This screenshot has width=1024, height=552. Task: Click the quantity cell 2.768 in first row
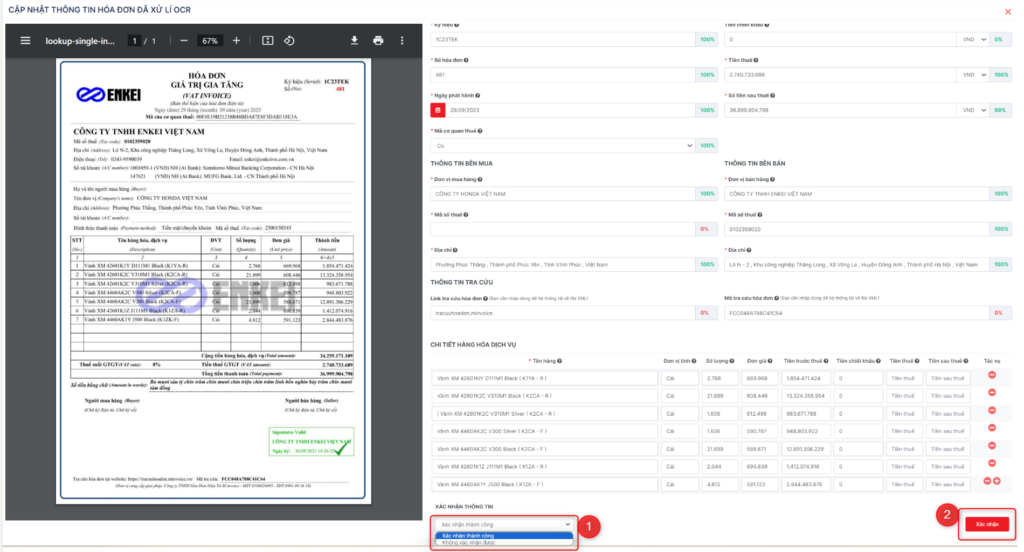pos(720,378)
